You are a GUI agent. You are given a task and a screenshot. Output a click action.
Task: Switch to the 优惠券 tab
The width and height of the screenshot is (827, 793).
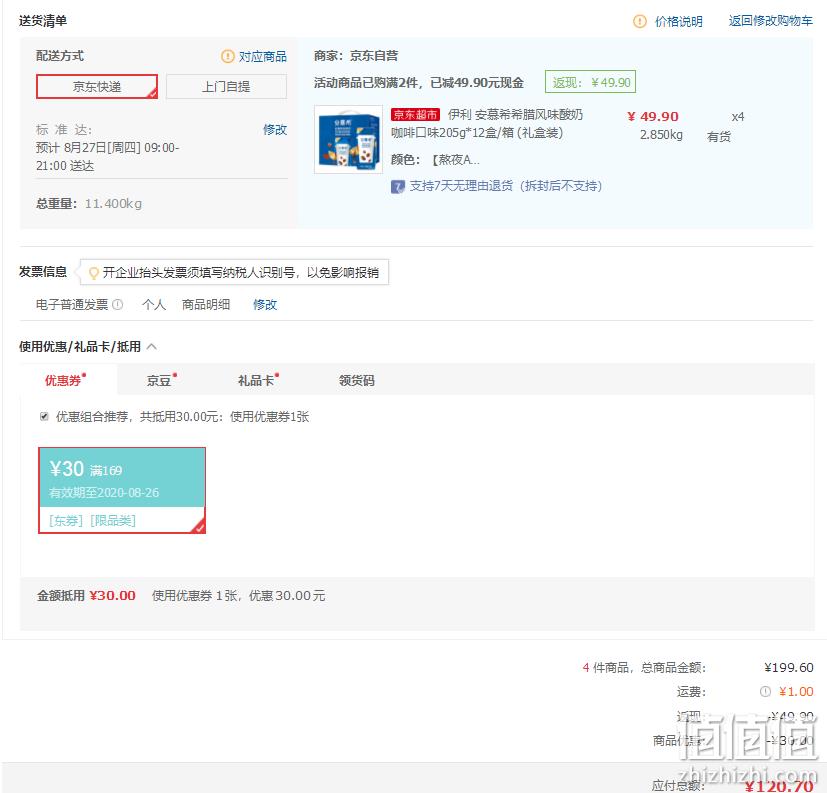pyautogui.click(x=65, y=380)
